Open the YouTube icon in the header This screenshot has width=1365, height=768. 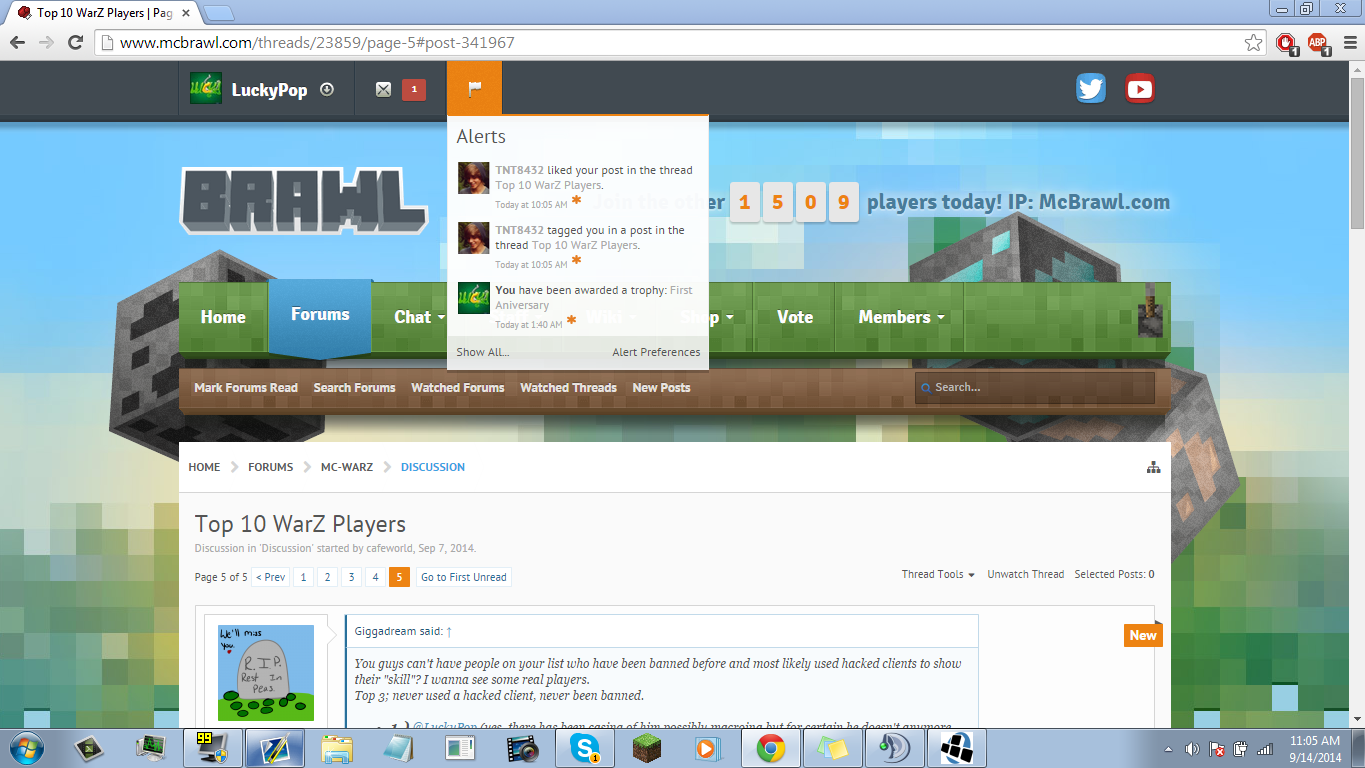1140,89
